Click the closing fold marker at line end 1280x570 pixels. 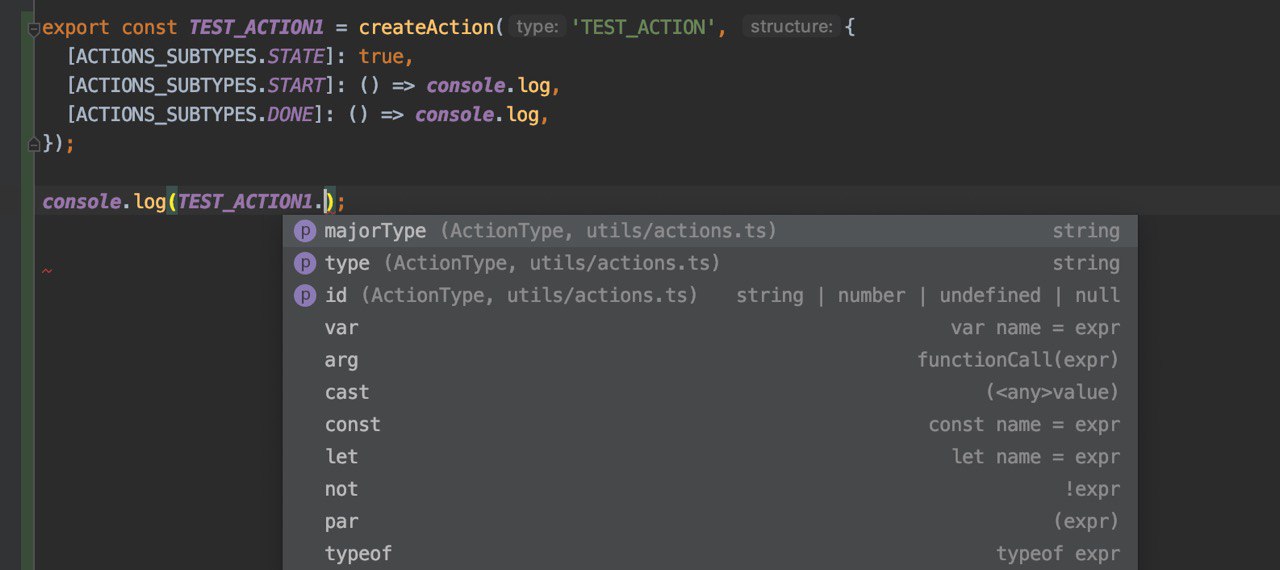point(34,144)
